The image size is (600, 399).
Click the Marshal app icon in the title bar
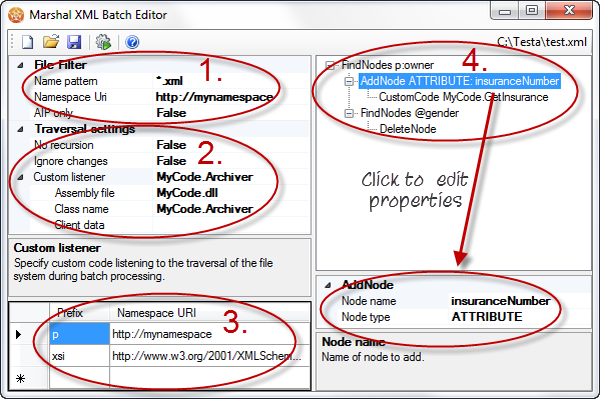click(16, 15)
